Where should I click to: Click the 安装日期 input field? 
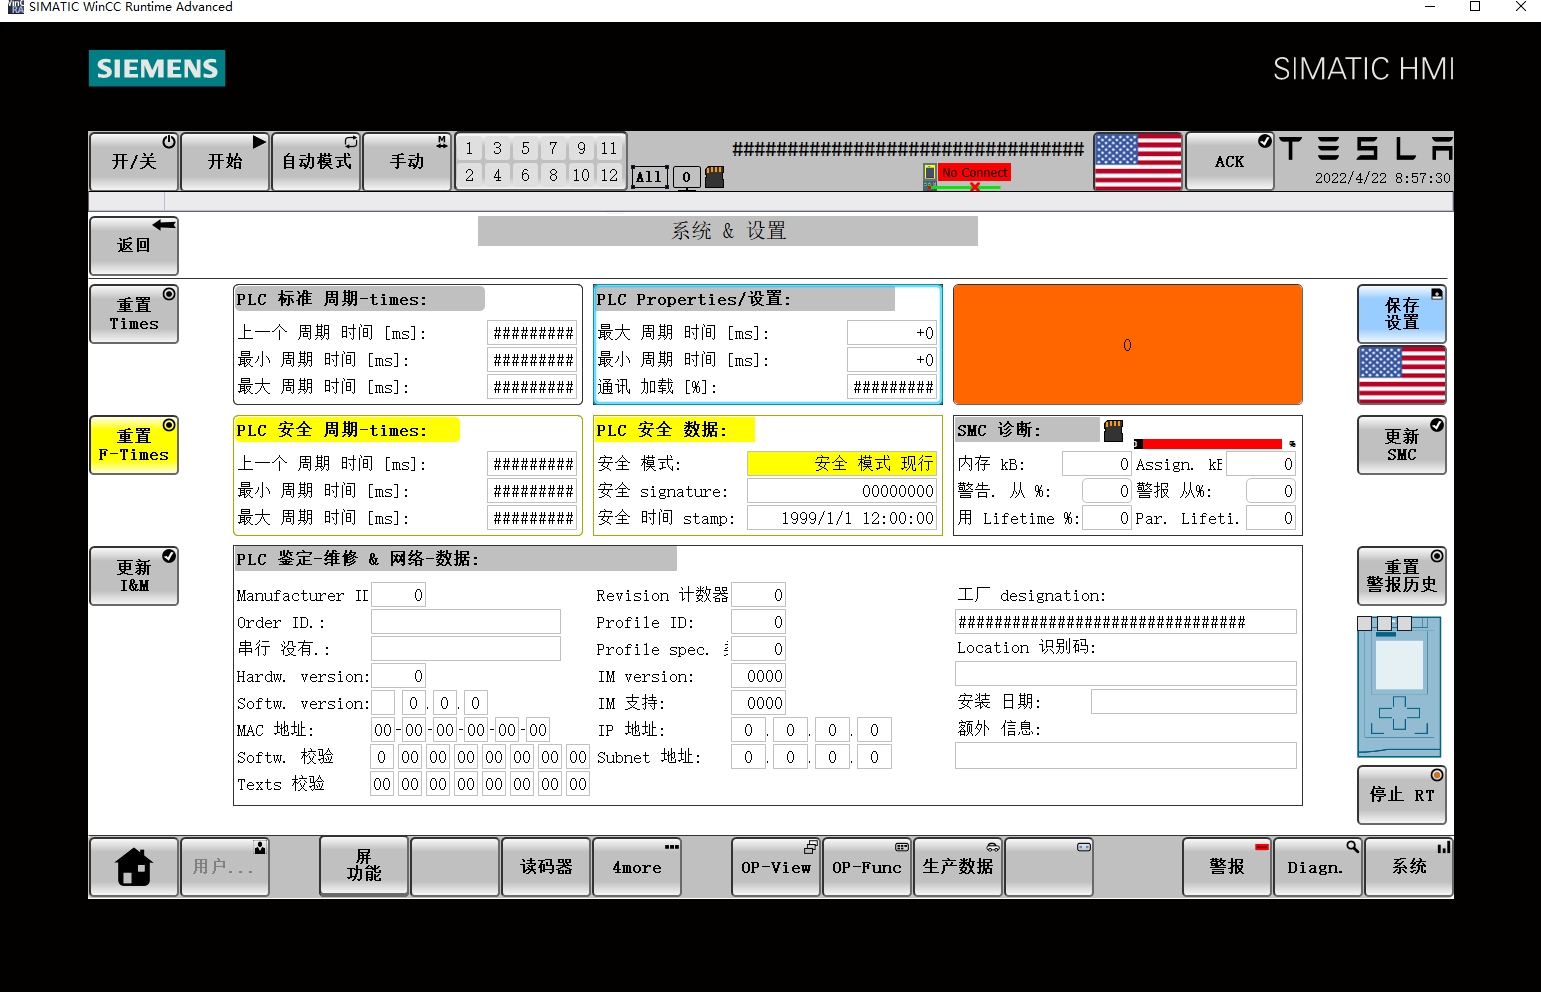(x=1194, y=702)
